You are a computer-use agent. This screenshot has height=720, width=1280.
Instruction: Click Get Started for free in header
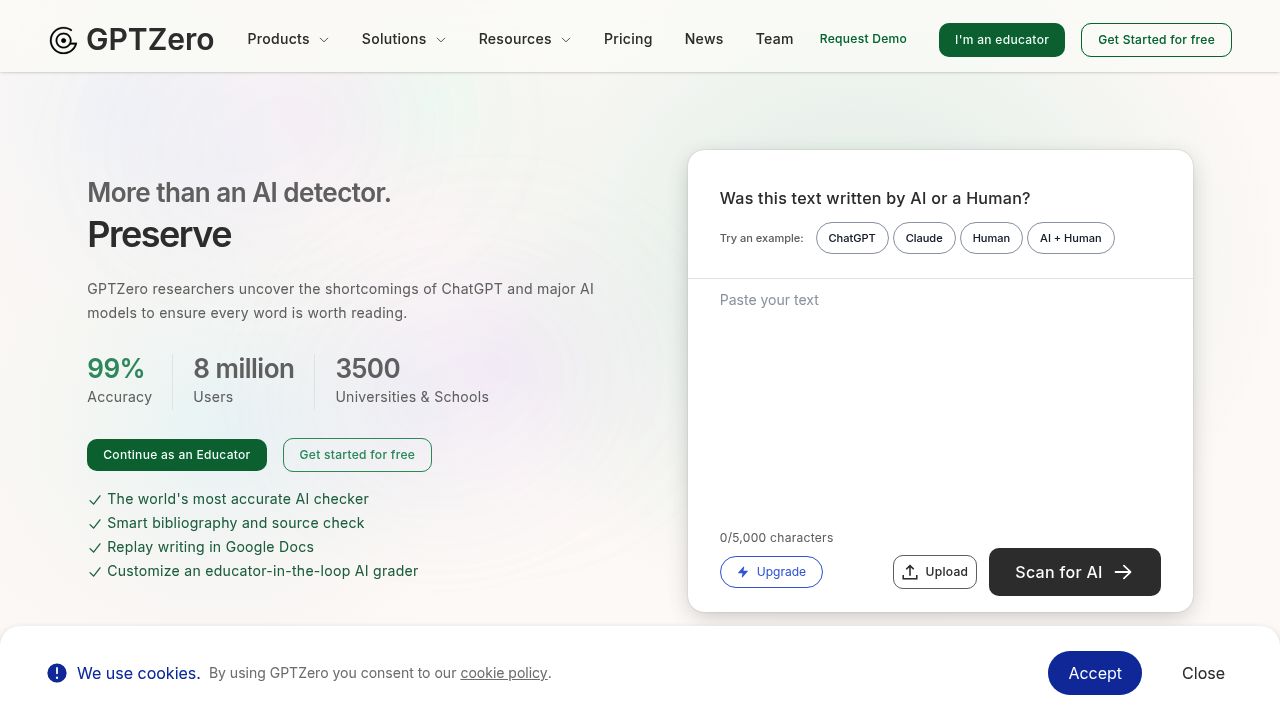click(x=1156, y=40)
